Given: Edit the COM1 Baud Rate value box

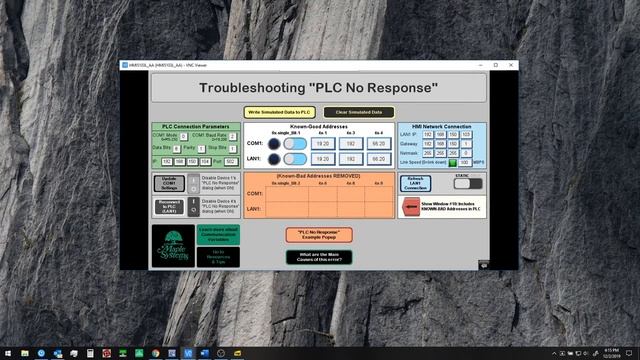Looking at the screenshot, I should pyautogui.click(x=232, y=137).
